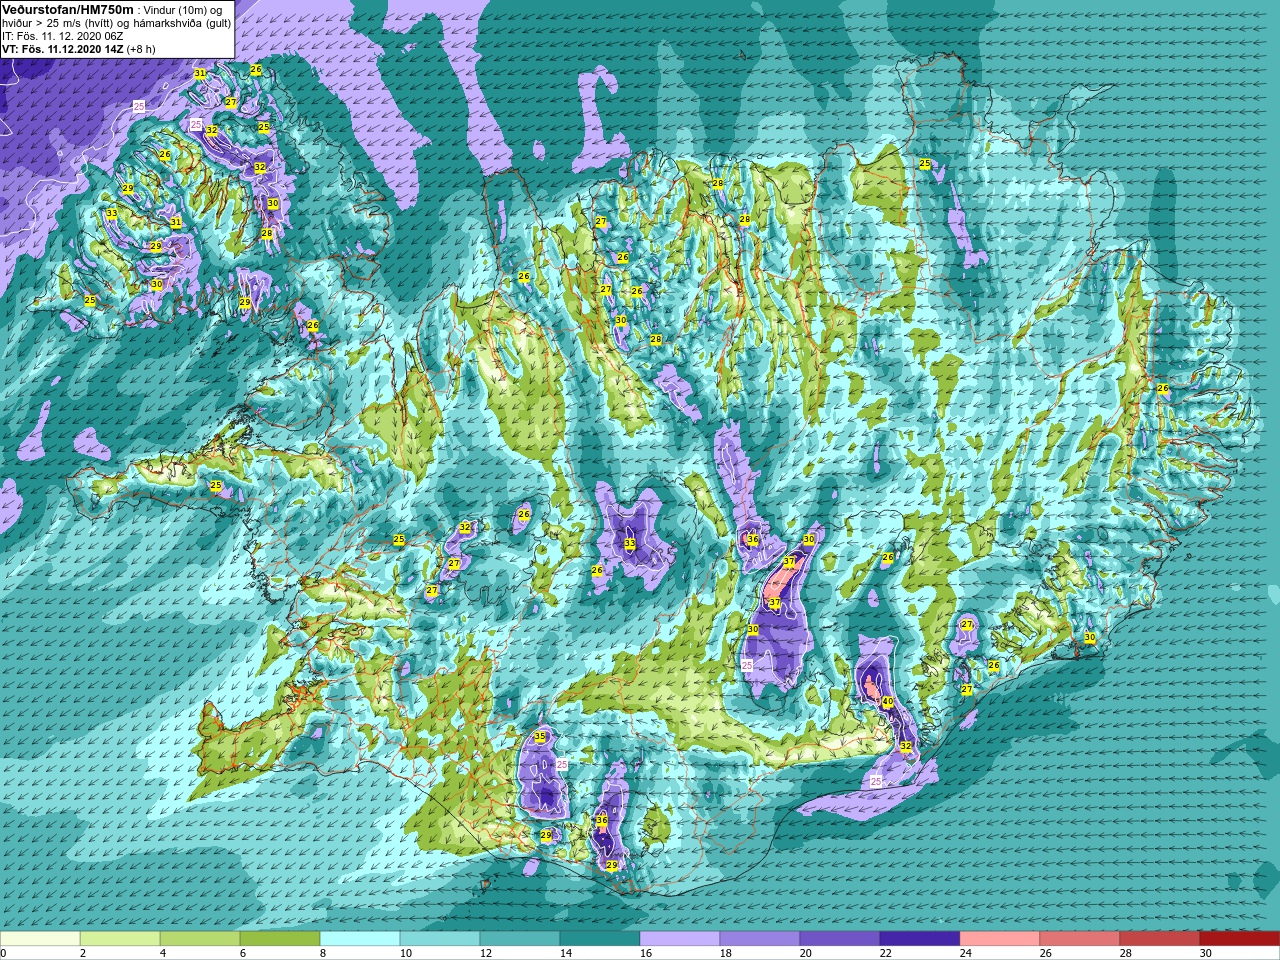Pick the 28–30 m/s red legend swatch
The width and height of the screenshot is (1280, 960).
click(1160, 939)
